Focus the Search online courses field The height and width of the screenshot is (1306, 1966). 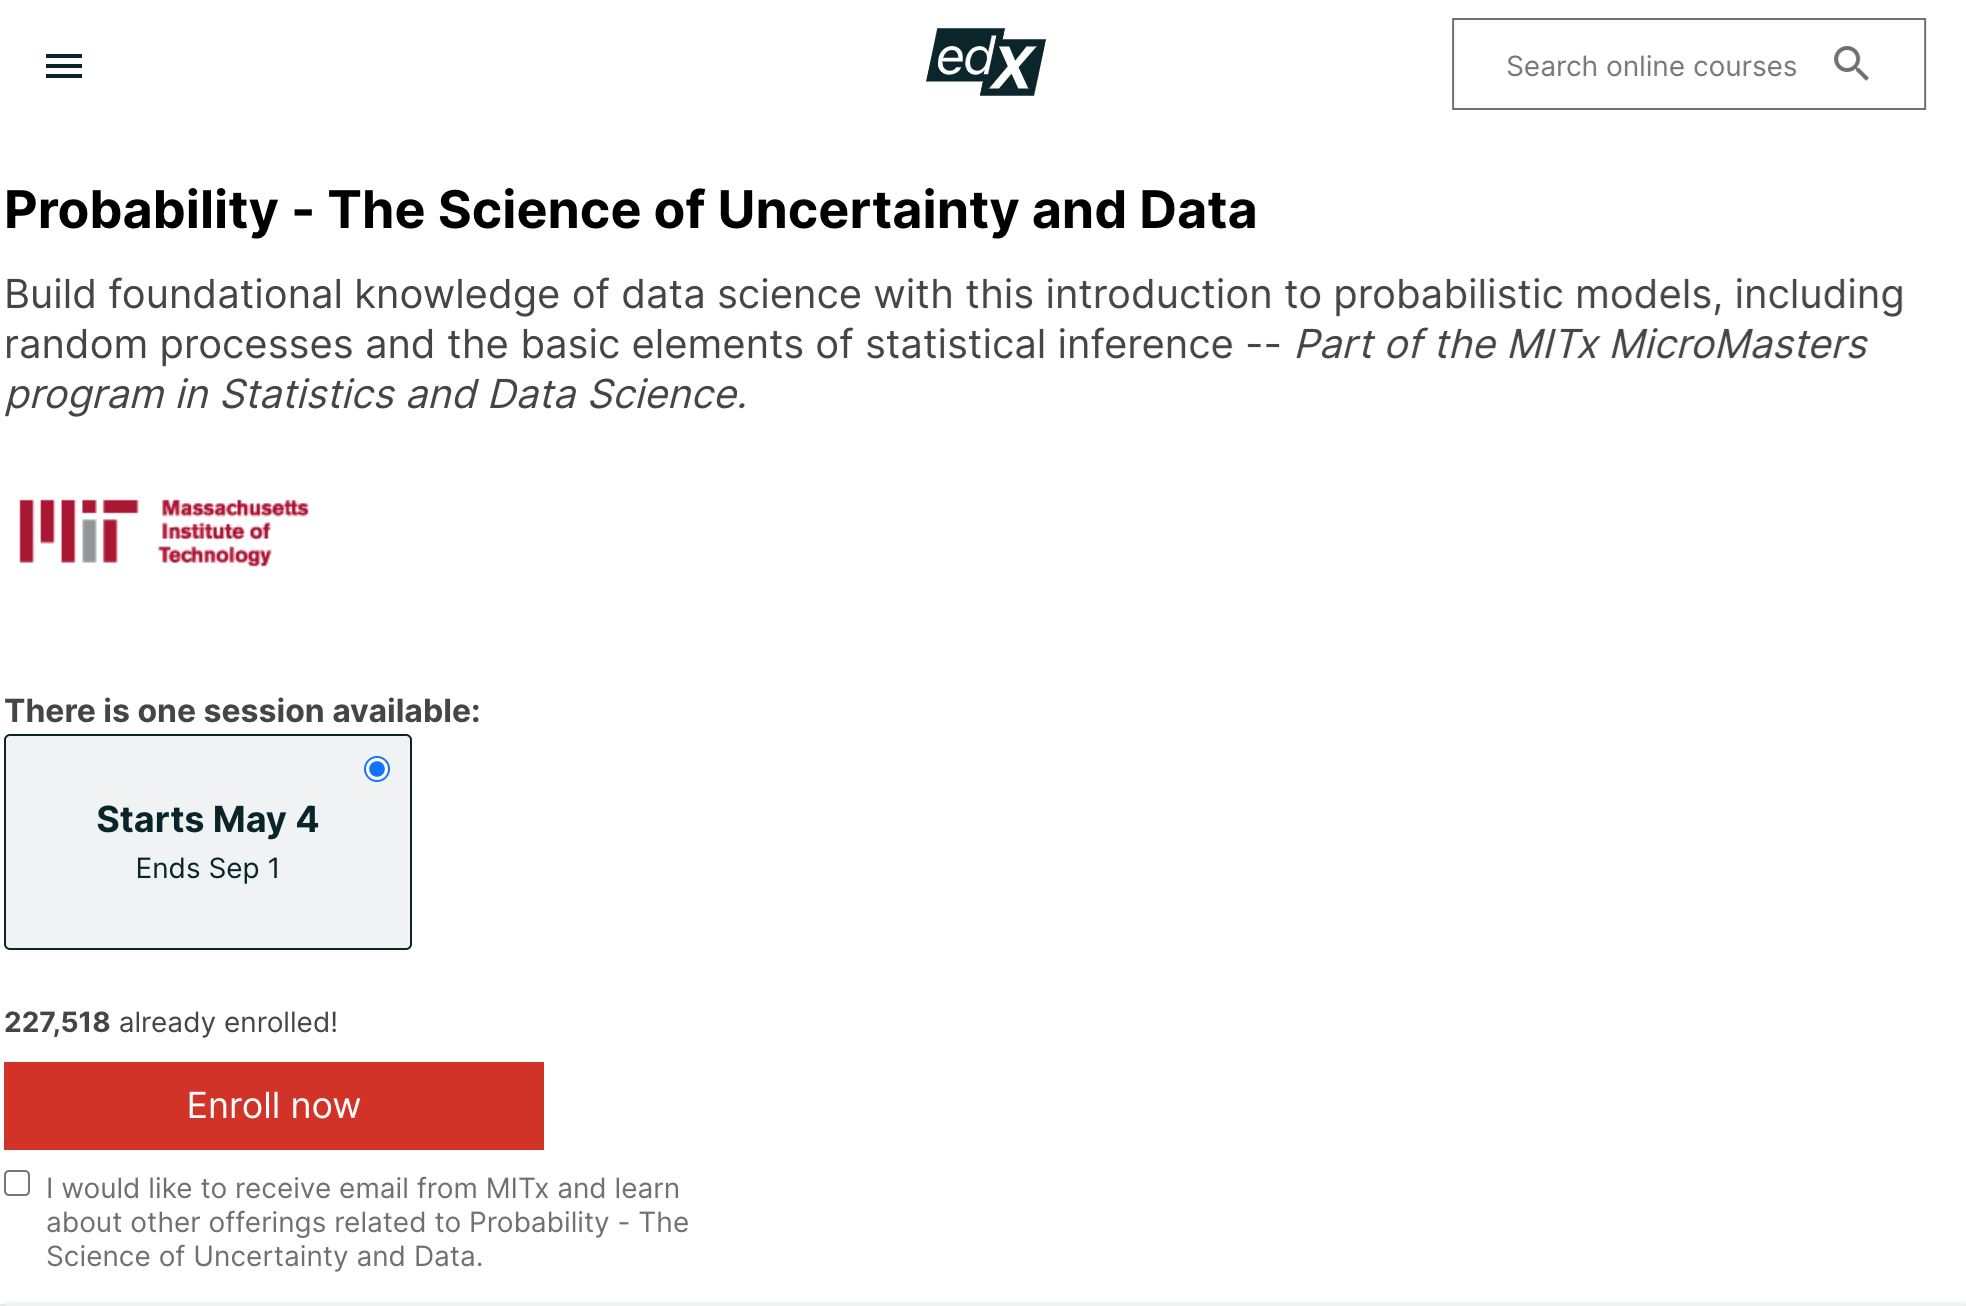coord(1650,66)
